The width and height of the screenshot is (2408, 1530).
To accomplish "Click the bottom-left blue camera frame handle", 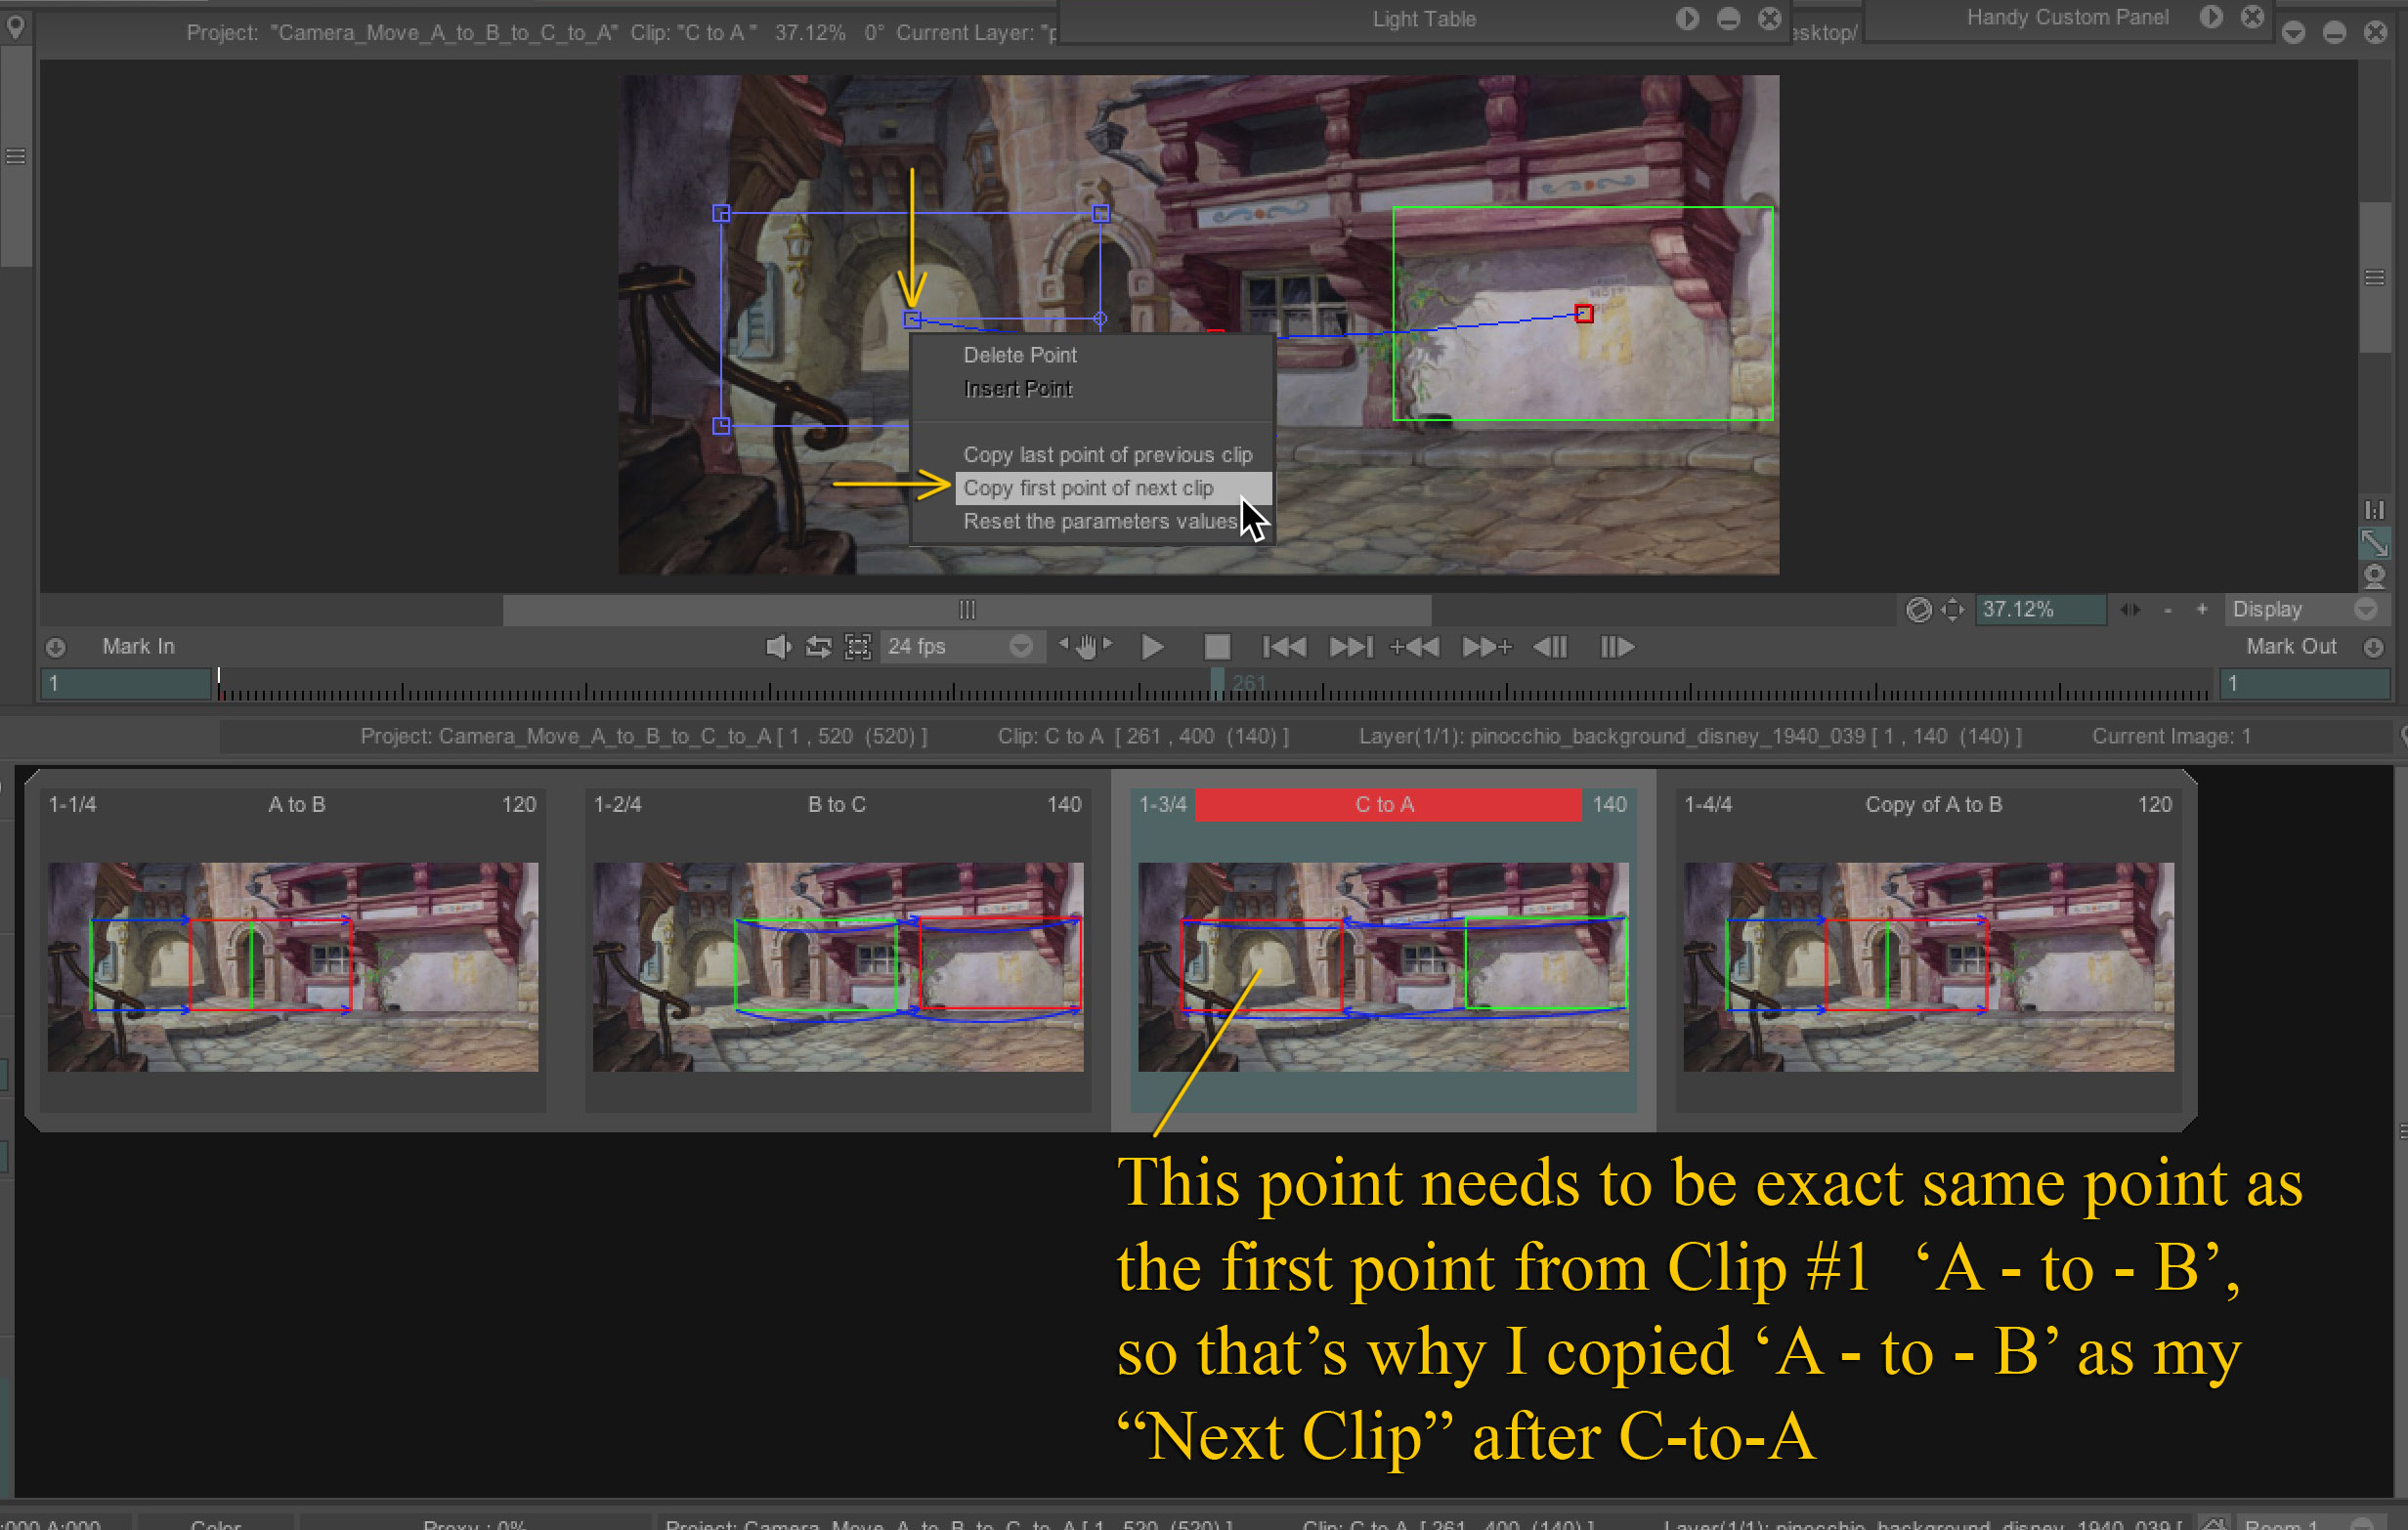I will tap(721, 426).
